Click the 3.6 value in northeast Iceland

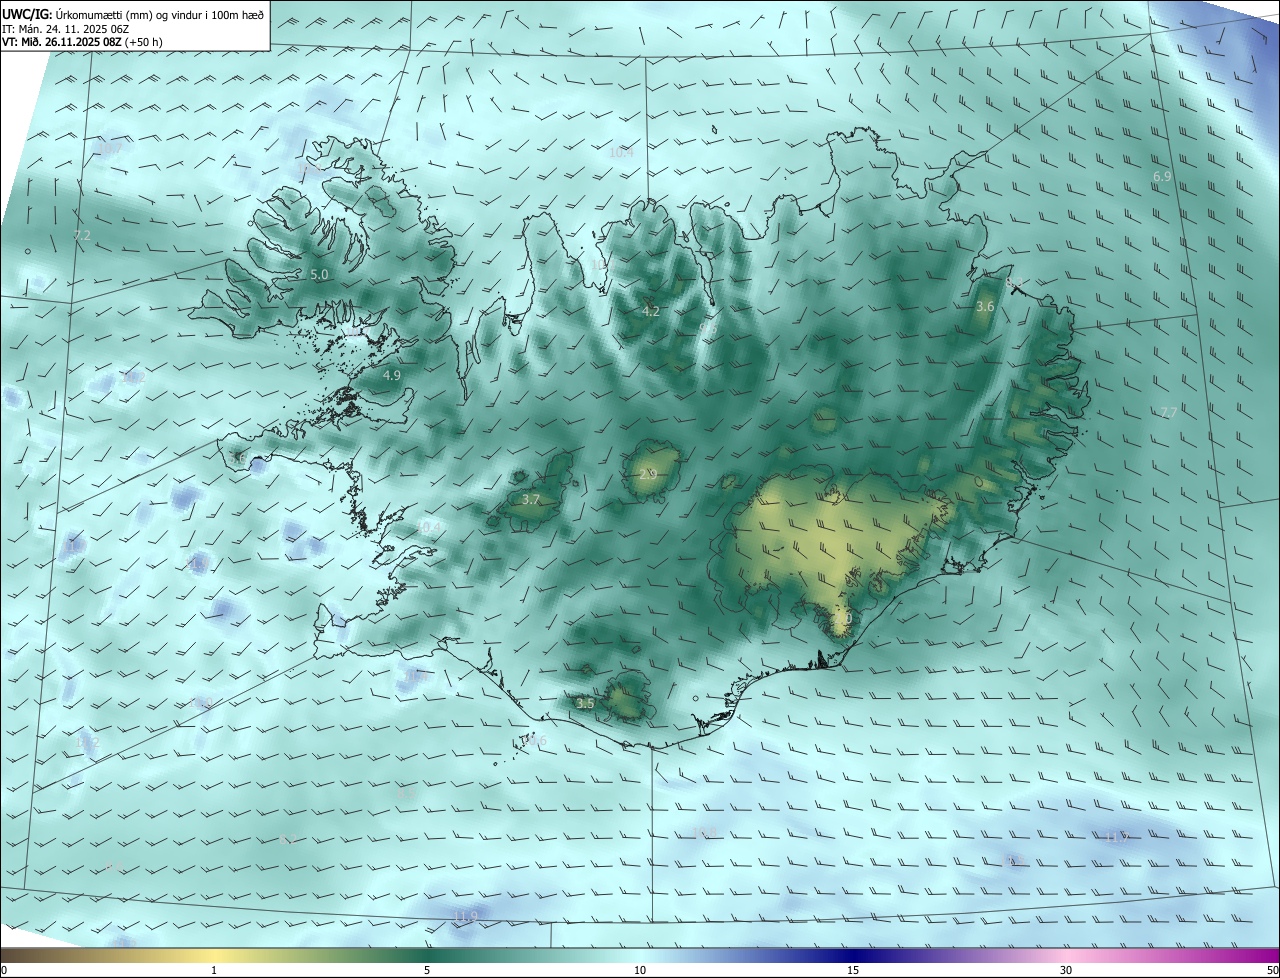(985, 306)
